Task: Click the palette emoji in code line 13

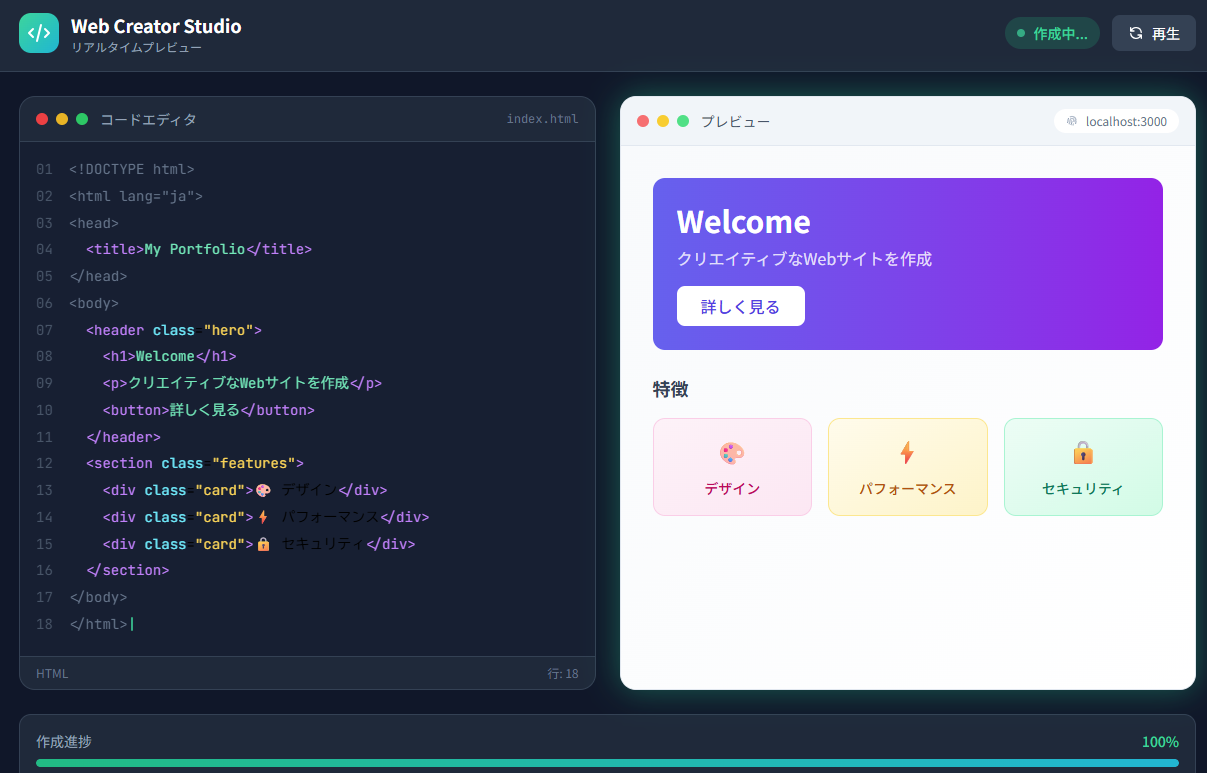Action: [x=263, y=490]
